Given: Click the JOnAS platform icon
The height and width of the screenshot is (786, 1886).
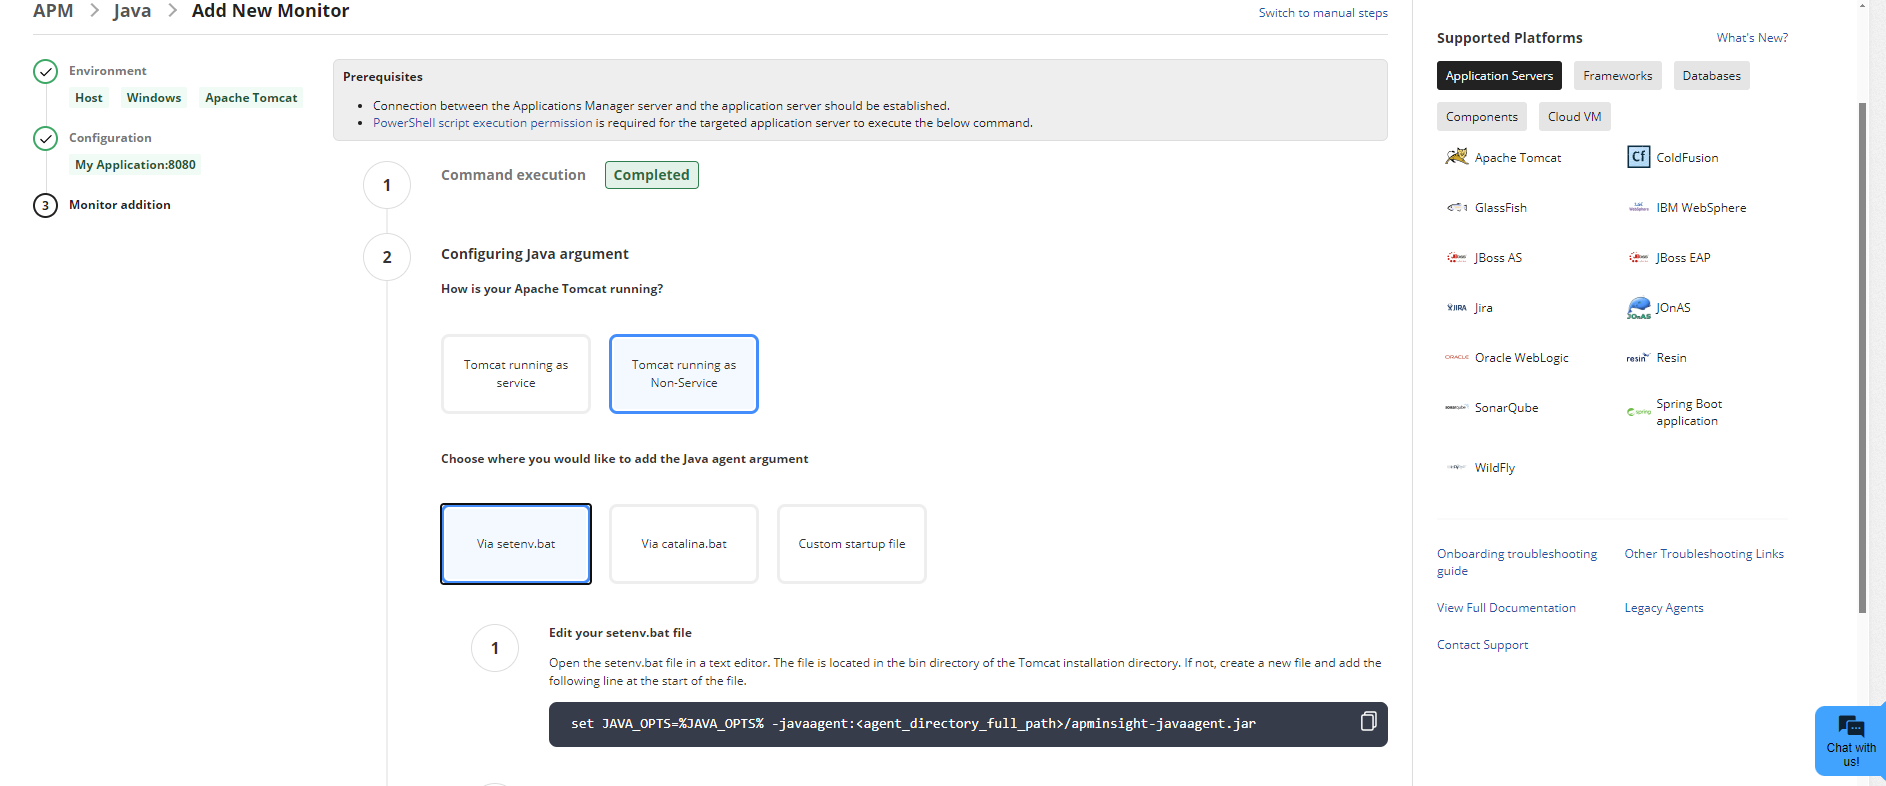Looking at the screenshot, I should pyautogui.click(x=1638, y=307).
